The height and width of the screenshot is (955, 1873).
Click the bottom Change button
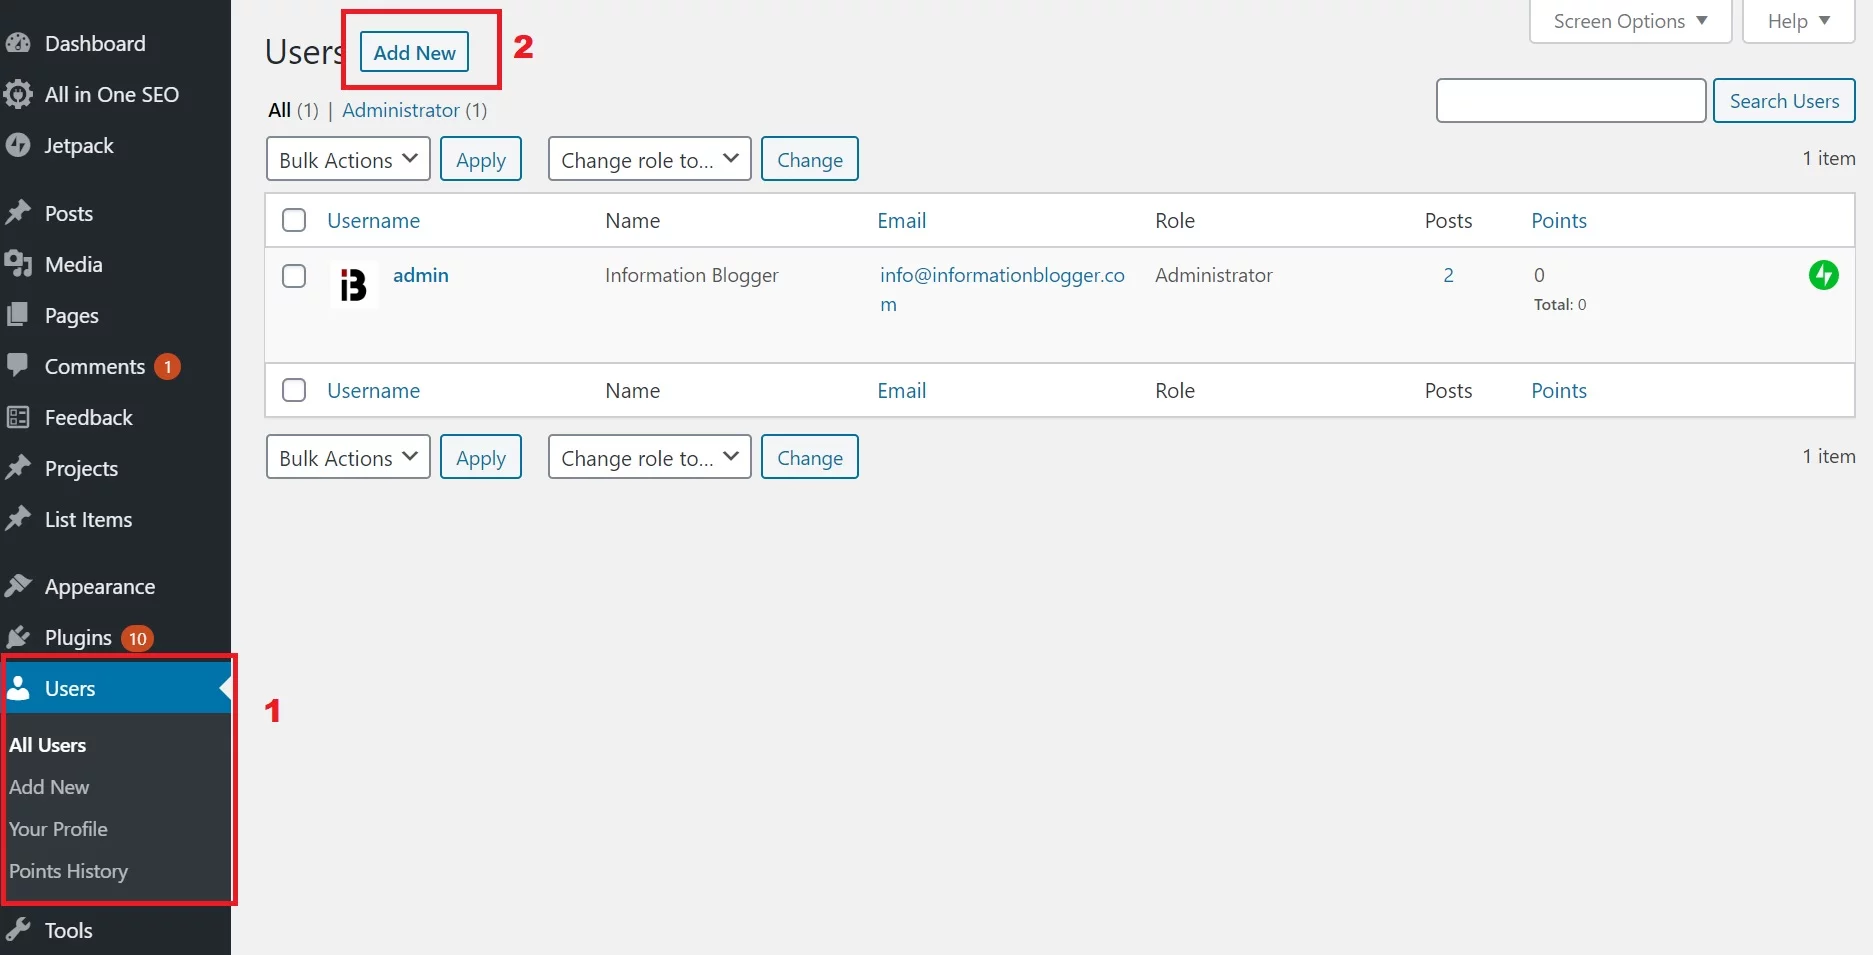(810, 457)
